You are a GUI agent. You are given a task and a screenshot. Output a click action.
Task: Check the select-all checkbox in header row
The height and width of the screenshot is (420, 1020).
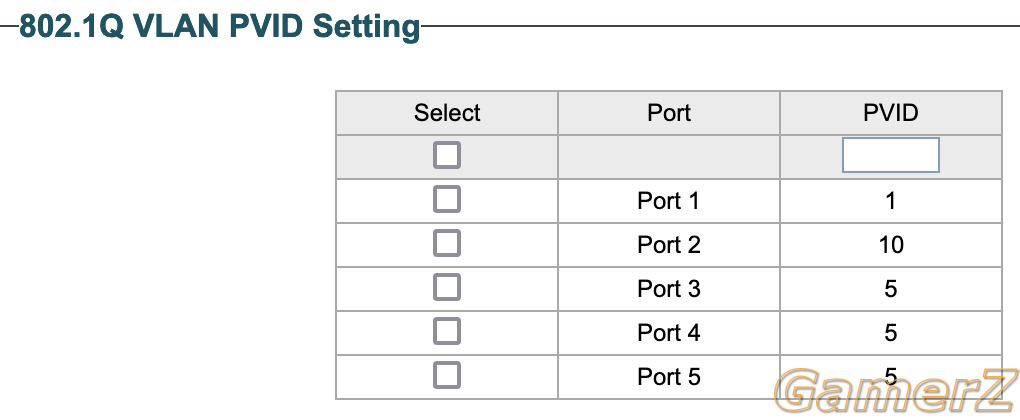pos(447,155)
